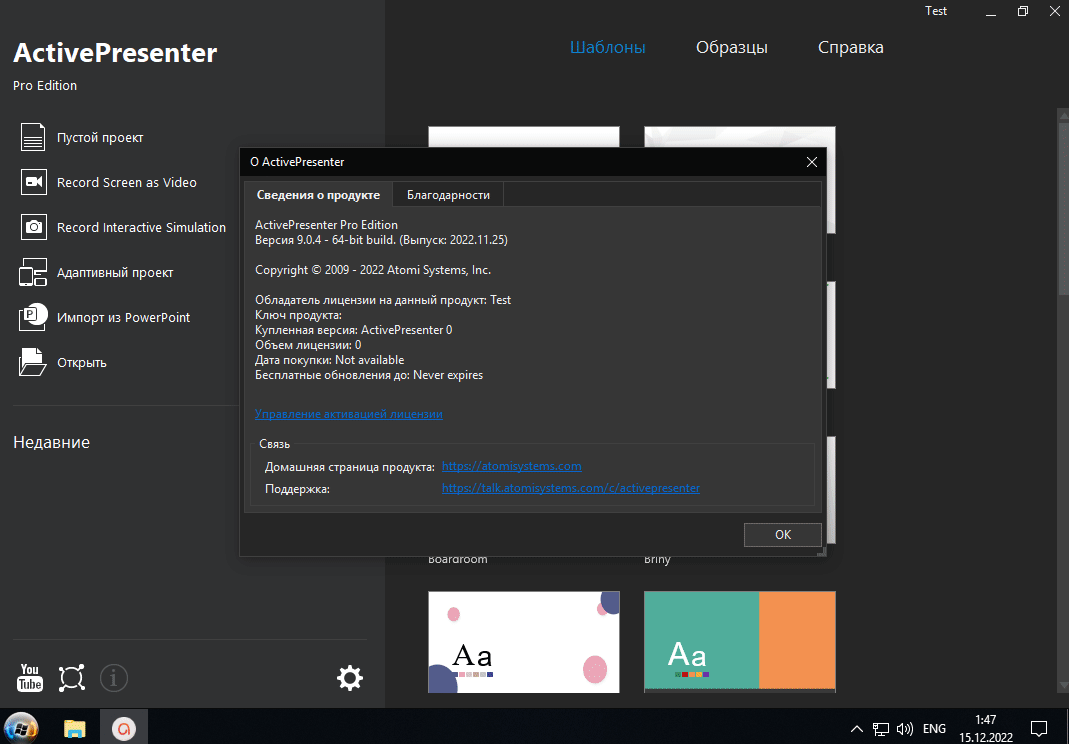Open the Справка tab
The height and width of the screenshot is (744, 1069).
[851, 47]
